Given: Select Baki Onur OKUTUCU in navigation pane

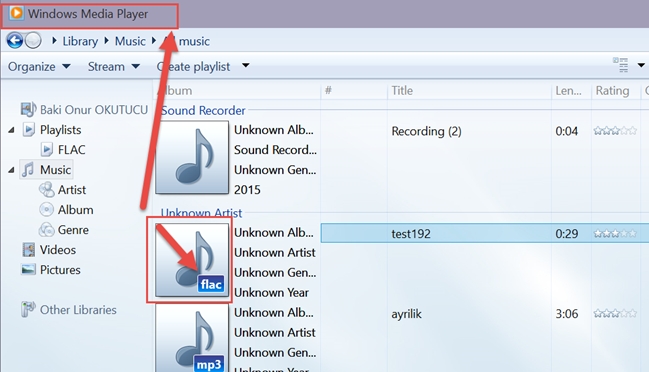Looking at the screenshot, I should coord(94,110).
